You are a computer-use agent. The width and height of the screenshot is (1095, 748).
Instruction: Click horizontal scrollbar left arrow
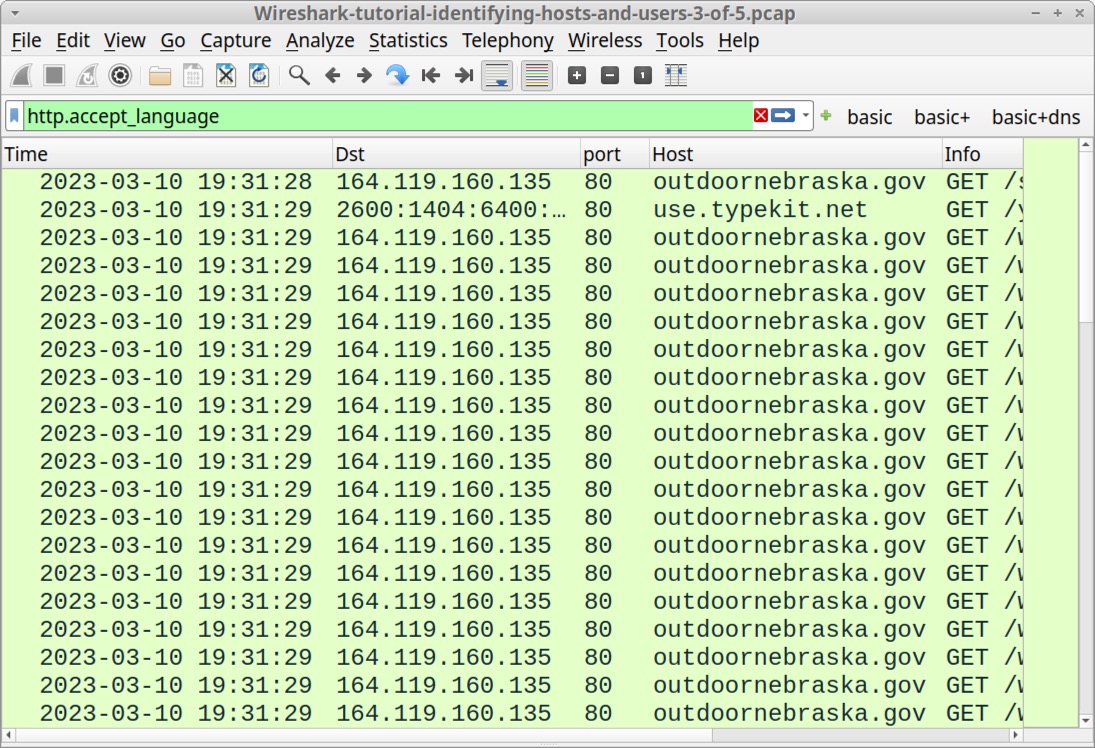coord(8,735)
